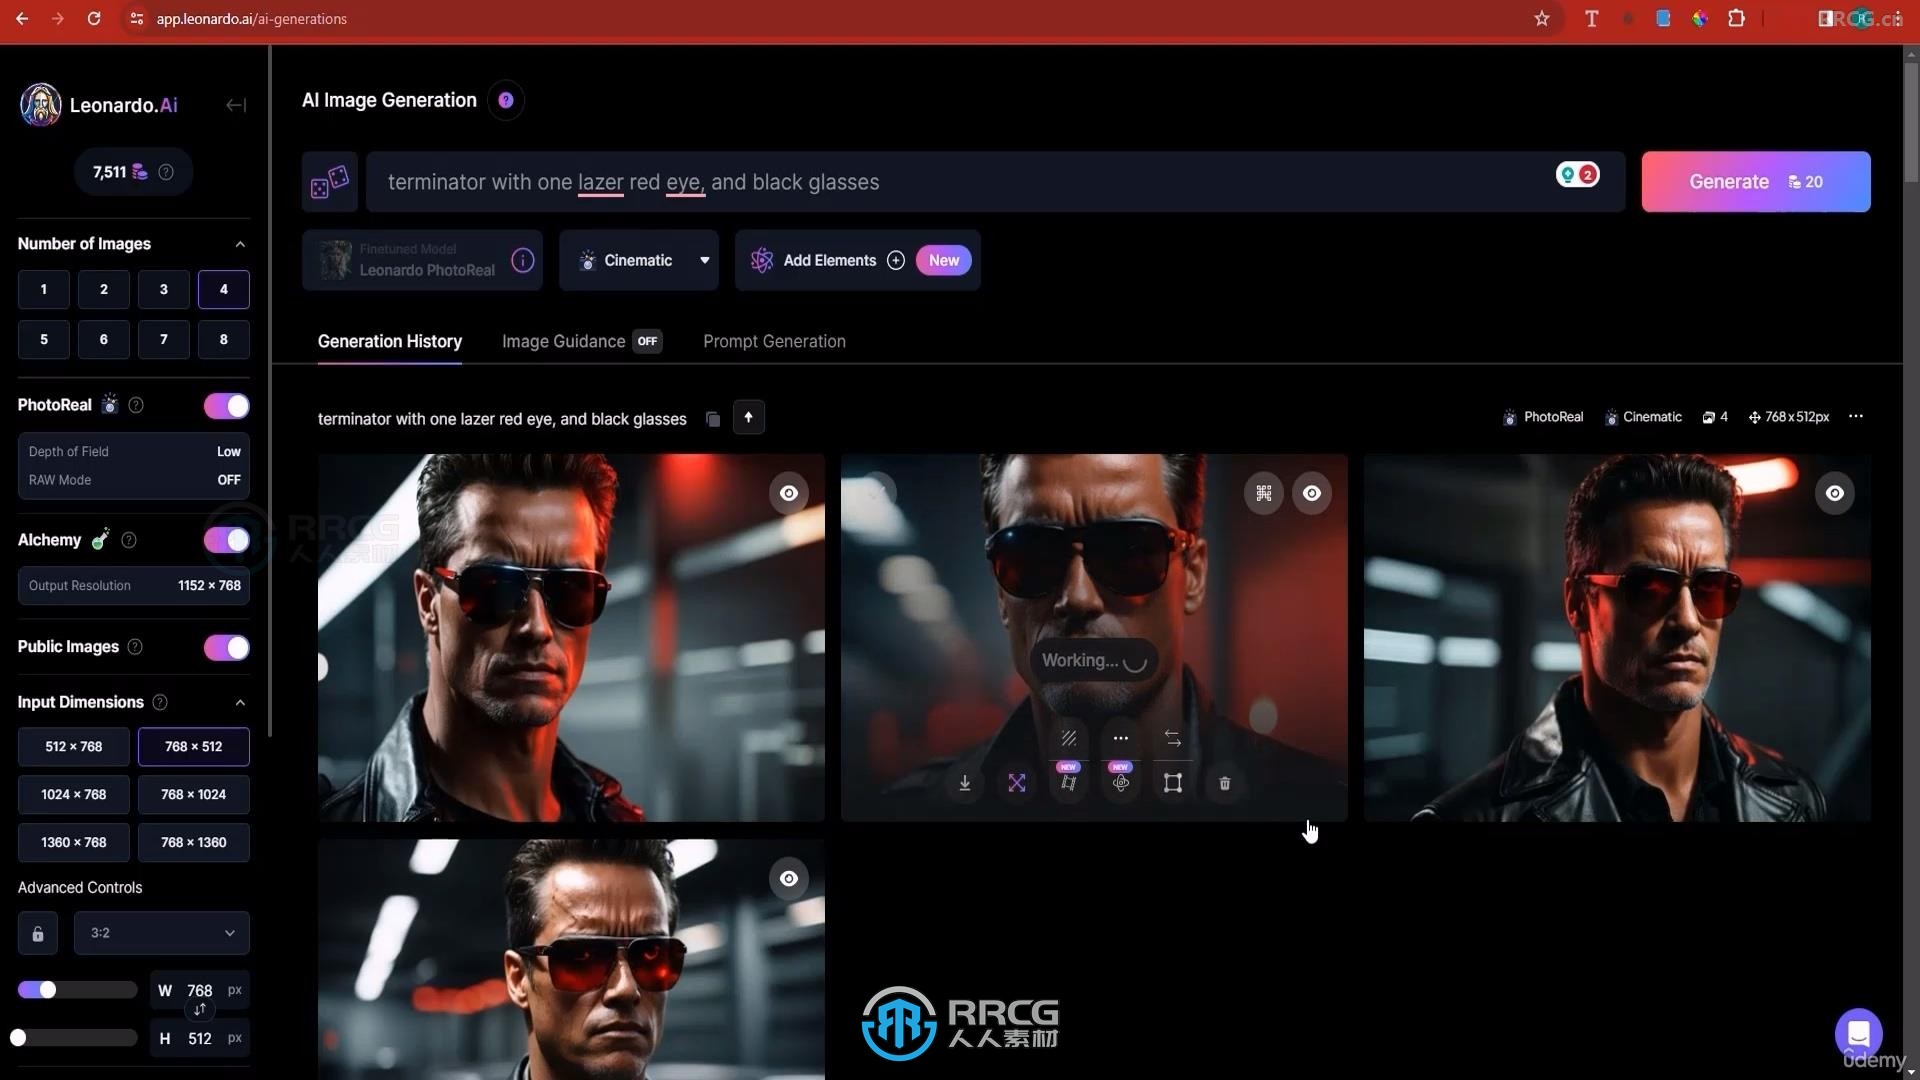Open Public Images help icon
The image size is (1920, 1080).
tap(135, 647)
